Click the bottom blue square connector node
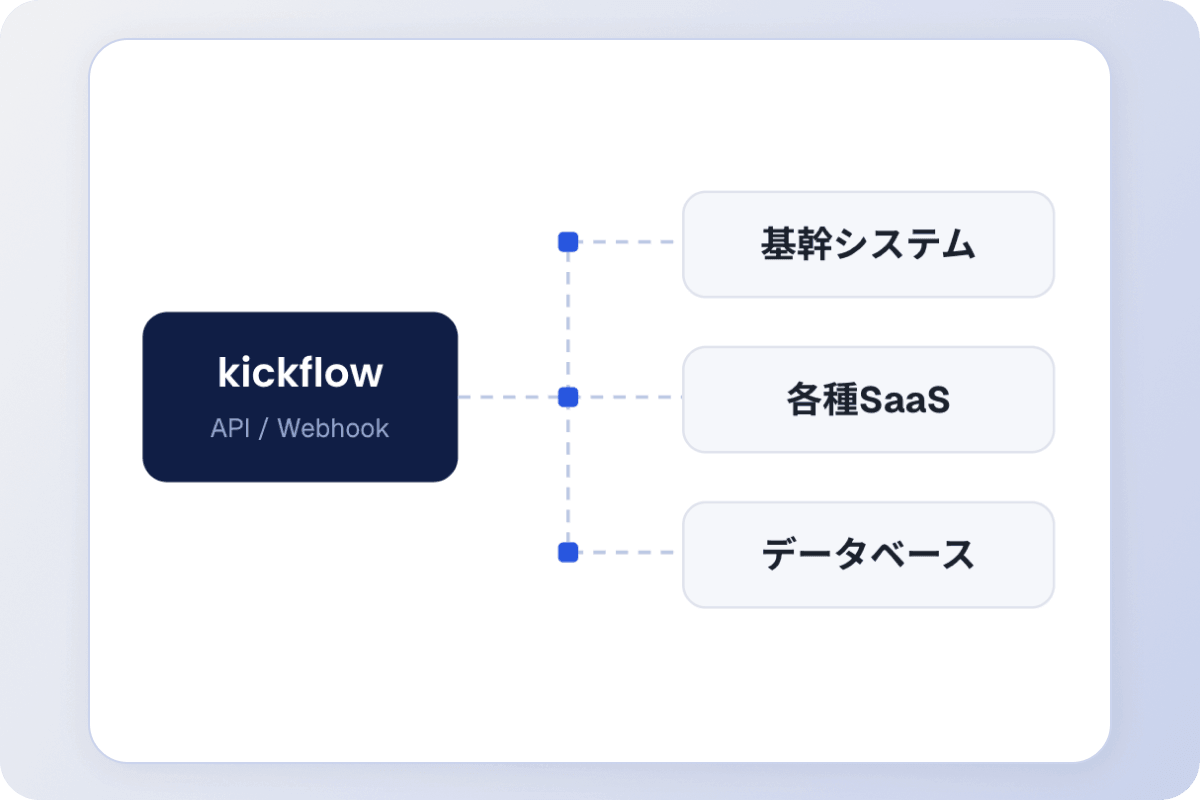This screenshot has width=1200, height=800. click(568, 552)
